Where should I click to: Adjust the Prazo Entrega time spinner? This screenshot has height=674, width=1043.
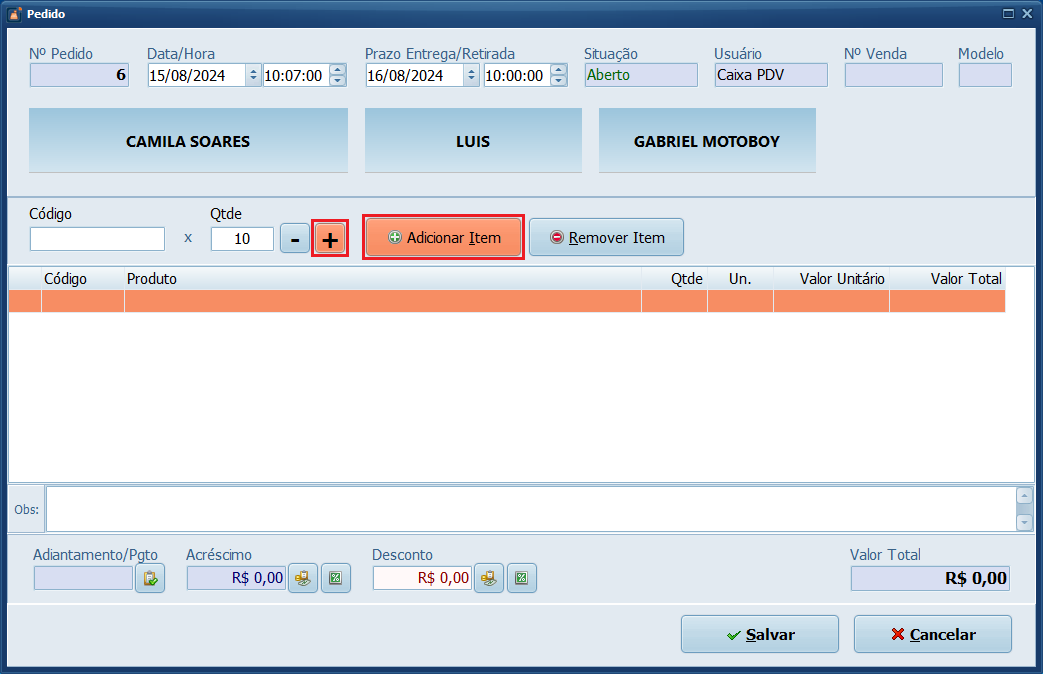pyautogui.click(x=559, y=75)
